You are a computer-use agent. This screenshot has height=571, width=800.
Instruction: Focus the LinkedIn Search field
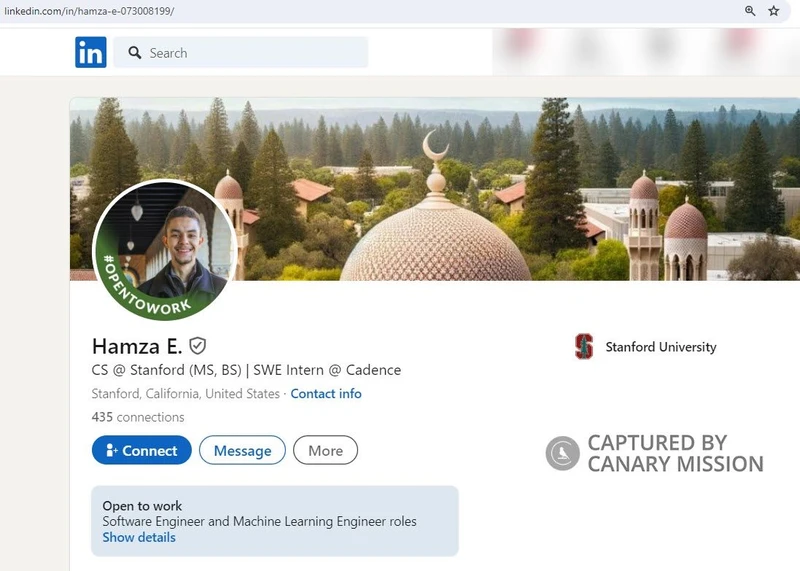pyautogui.click(x=240, y=53)
